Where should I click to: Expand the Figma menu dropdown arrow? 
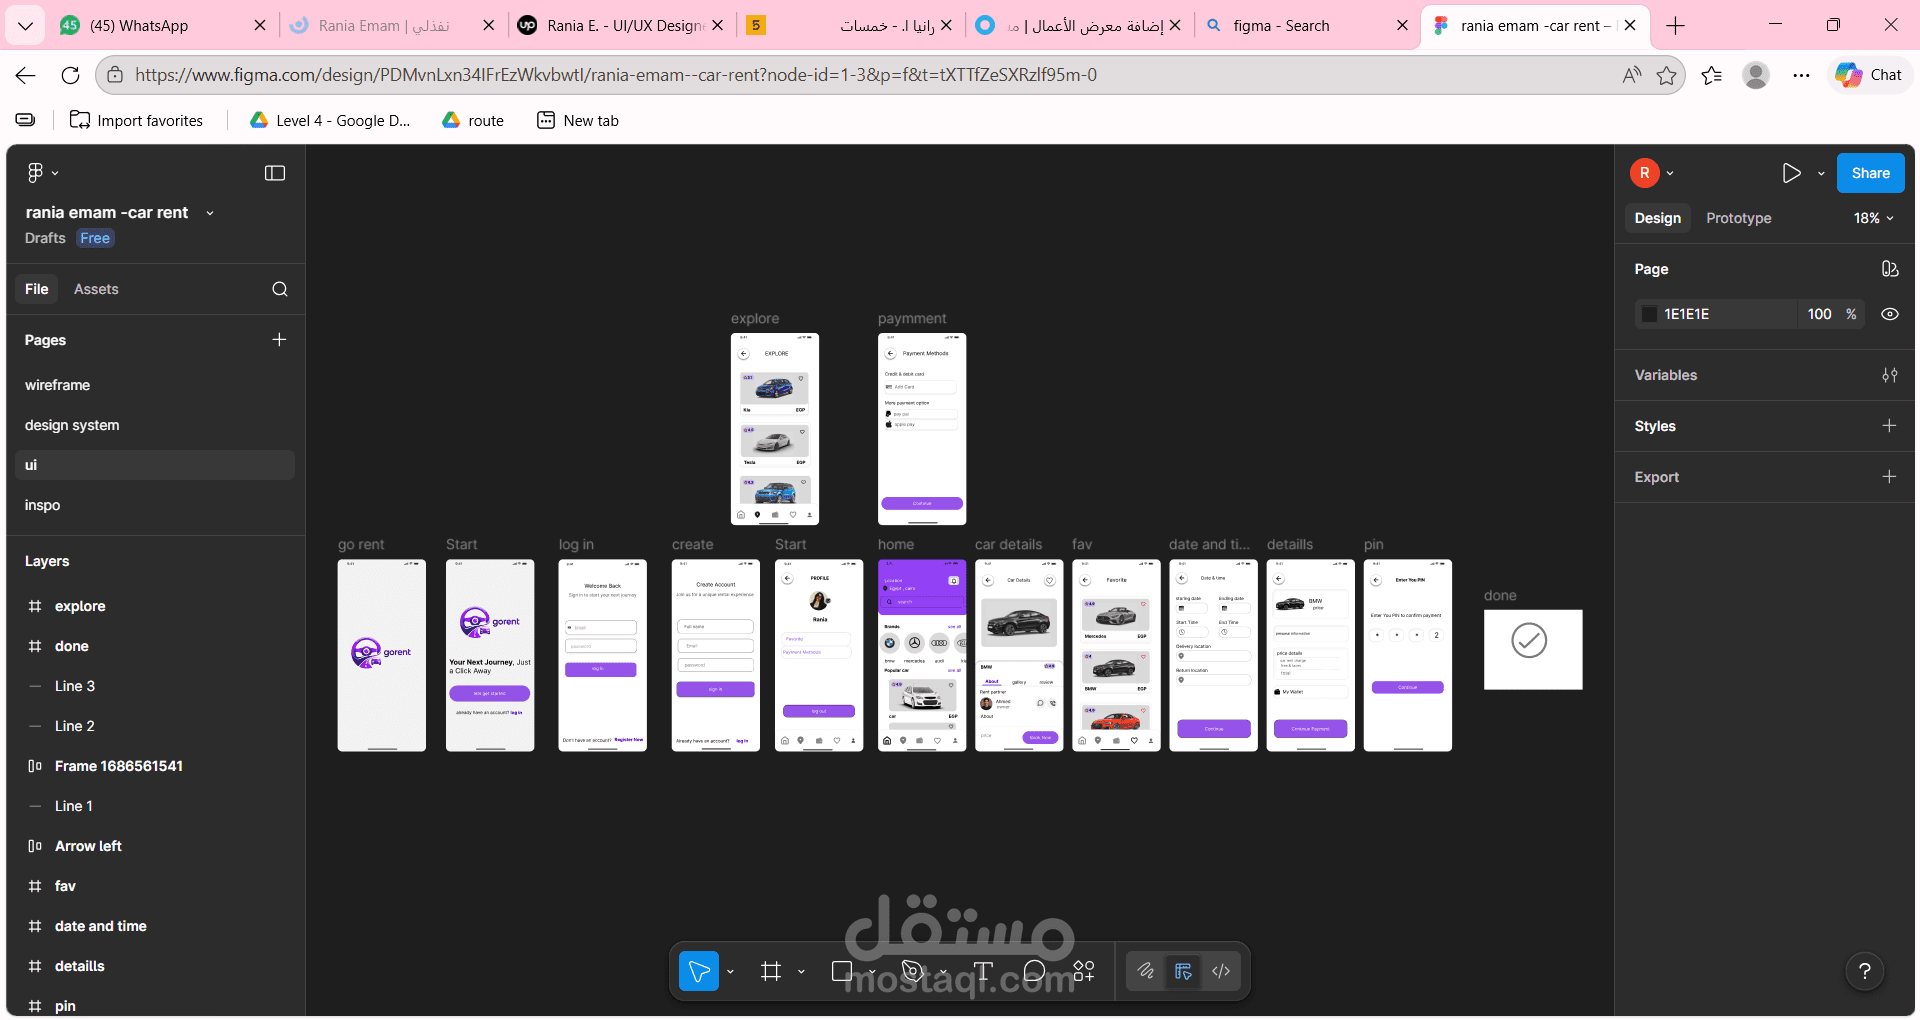[x=55, y=173]
